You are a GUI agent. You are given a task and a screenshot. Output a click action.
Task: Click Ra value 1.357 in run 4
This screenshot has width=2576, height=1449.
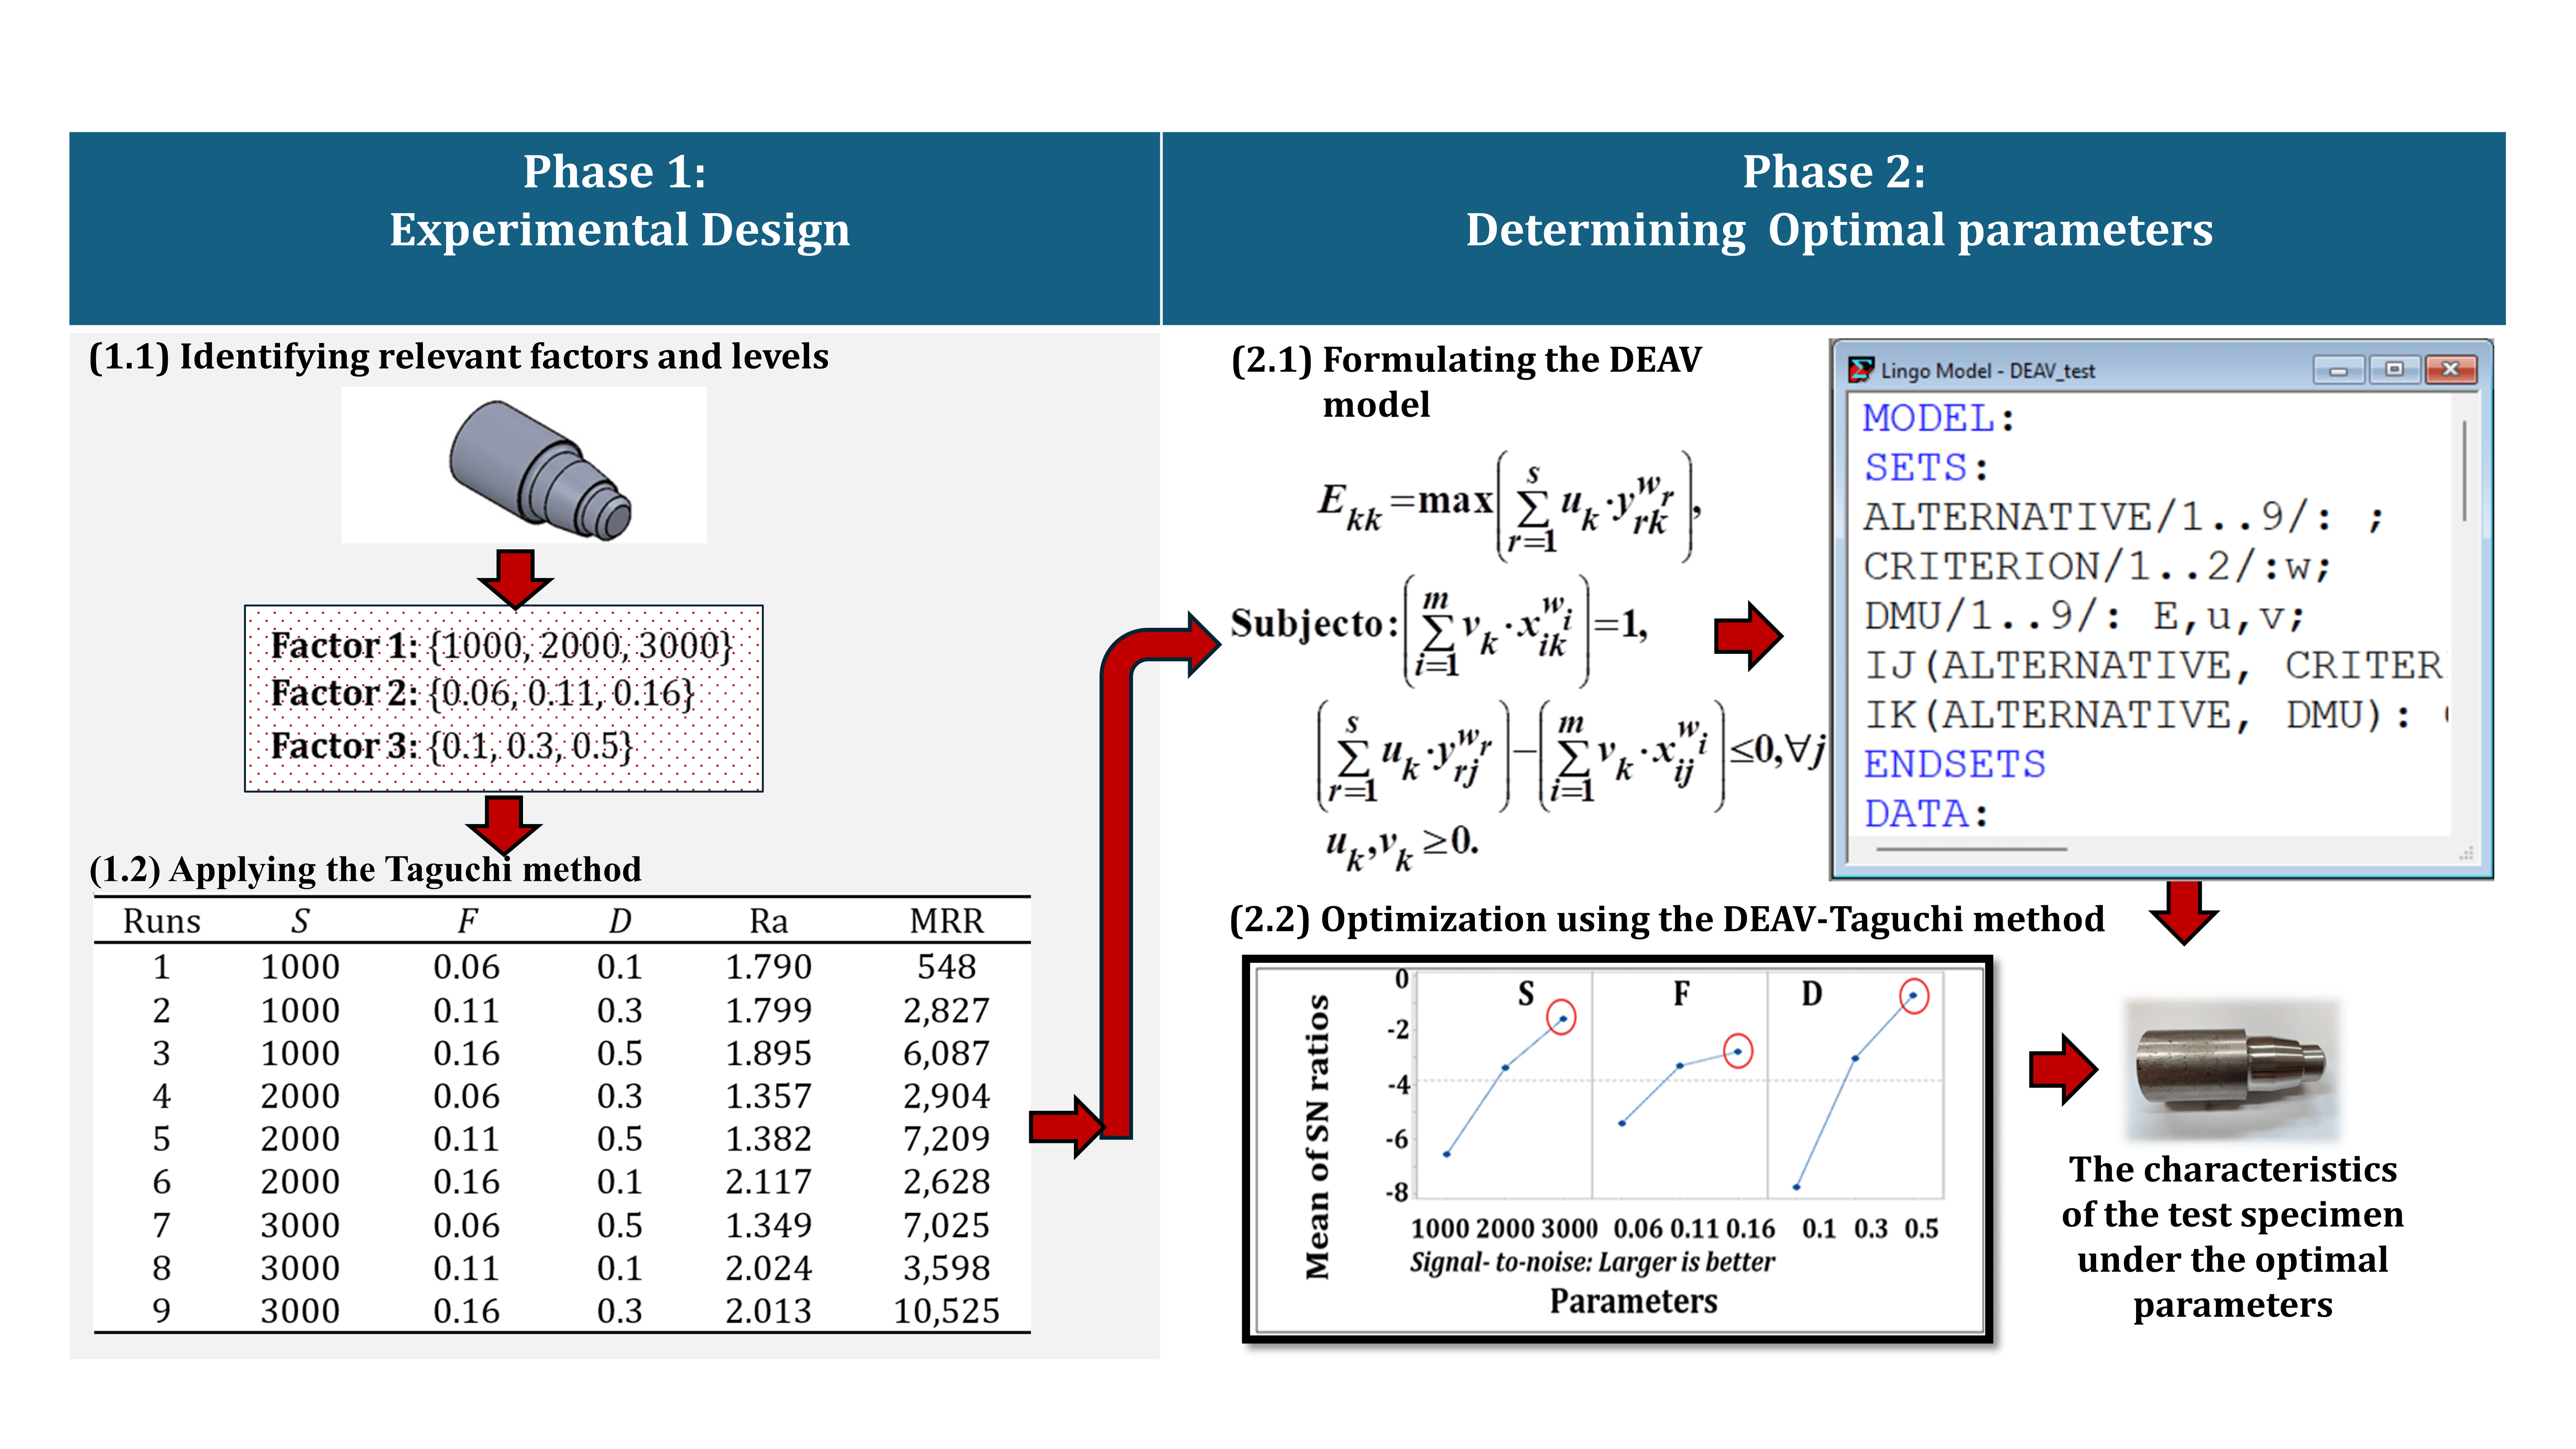(x=768, y=1096)
